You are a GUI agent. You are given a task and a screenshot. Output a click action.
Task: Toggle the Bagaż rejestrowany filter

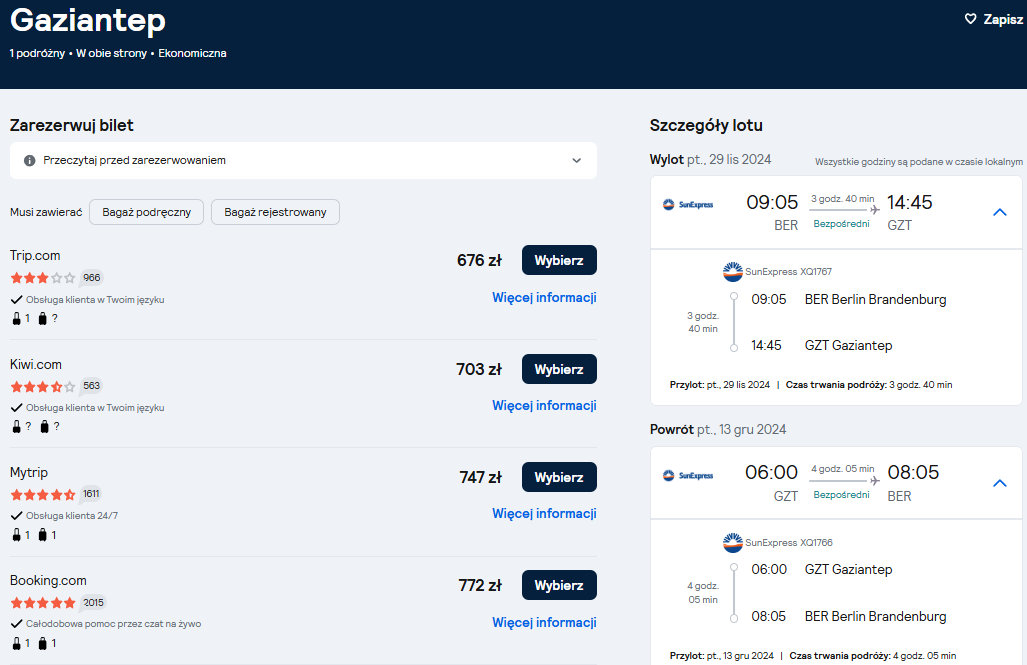(275, 212)
